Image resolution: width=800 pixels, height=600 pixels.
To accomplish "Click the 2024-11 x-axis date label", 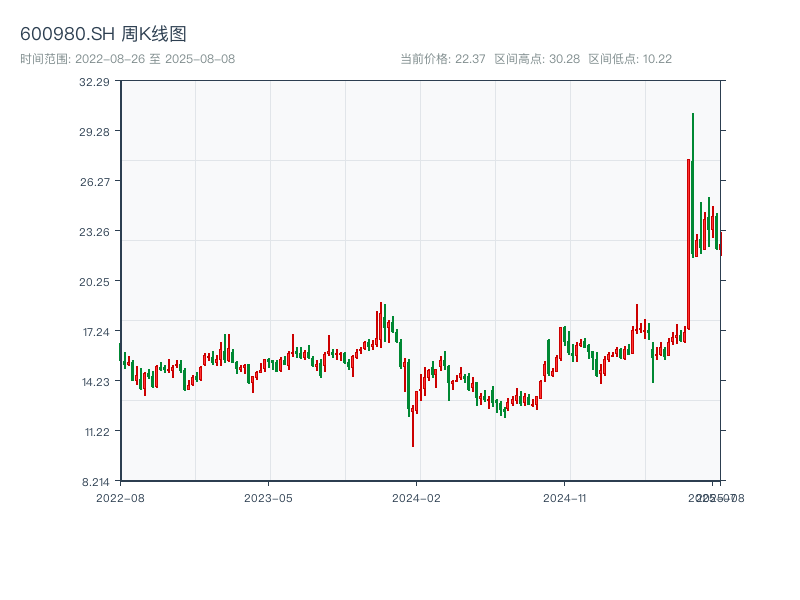I will pos(565,497).
